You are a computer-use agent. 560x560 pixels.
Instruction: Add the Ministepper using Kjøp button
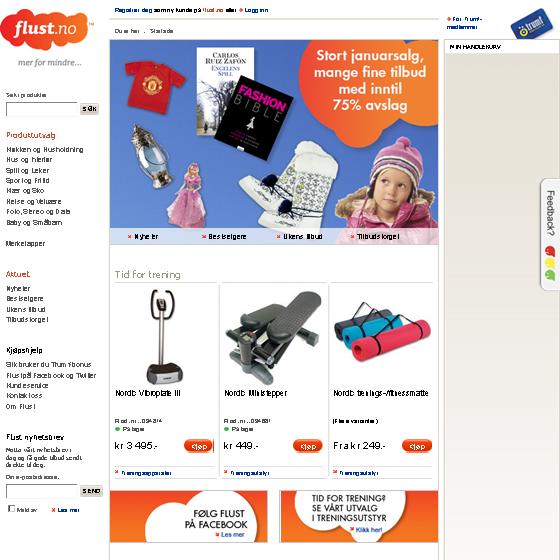(x=308, y=446)
